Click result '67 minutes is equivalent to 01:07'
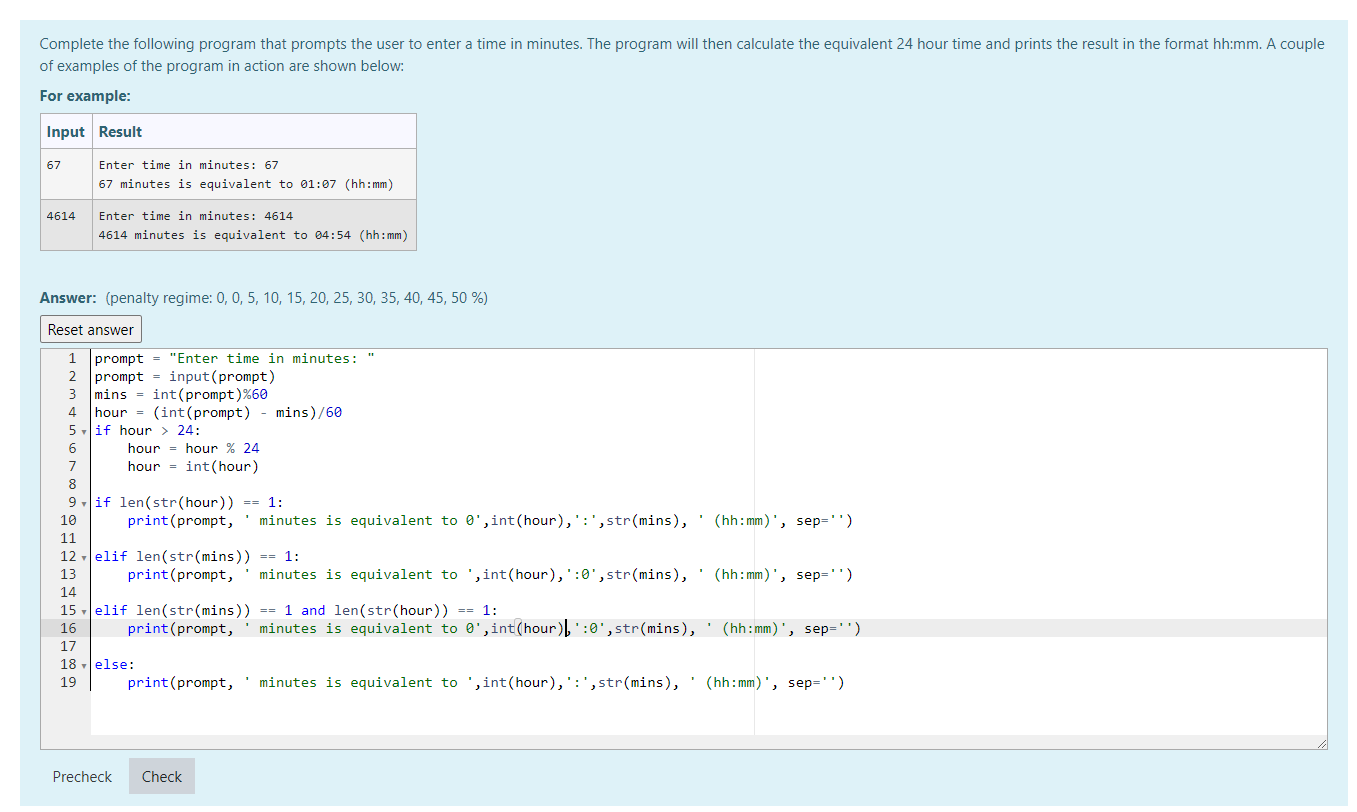Image resolution: width=1357 pixels, height=812 pixels. 246,184
